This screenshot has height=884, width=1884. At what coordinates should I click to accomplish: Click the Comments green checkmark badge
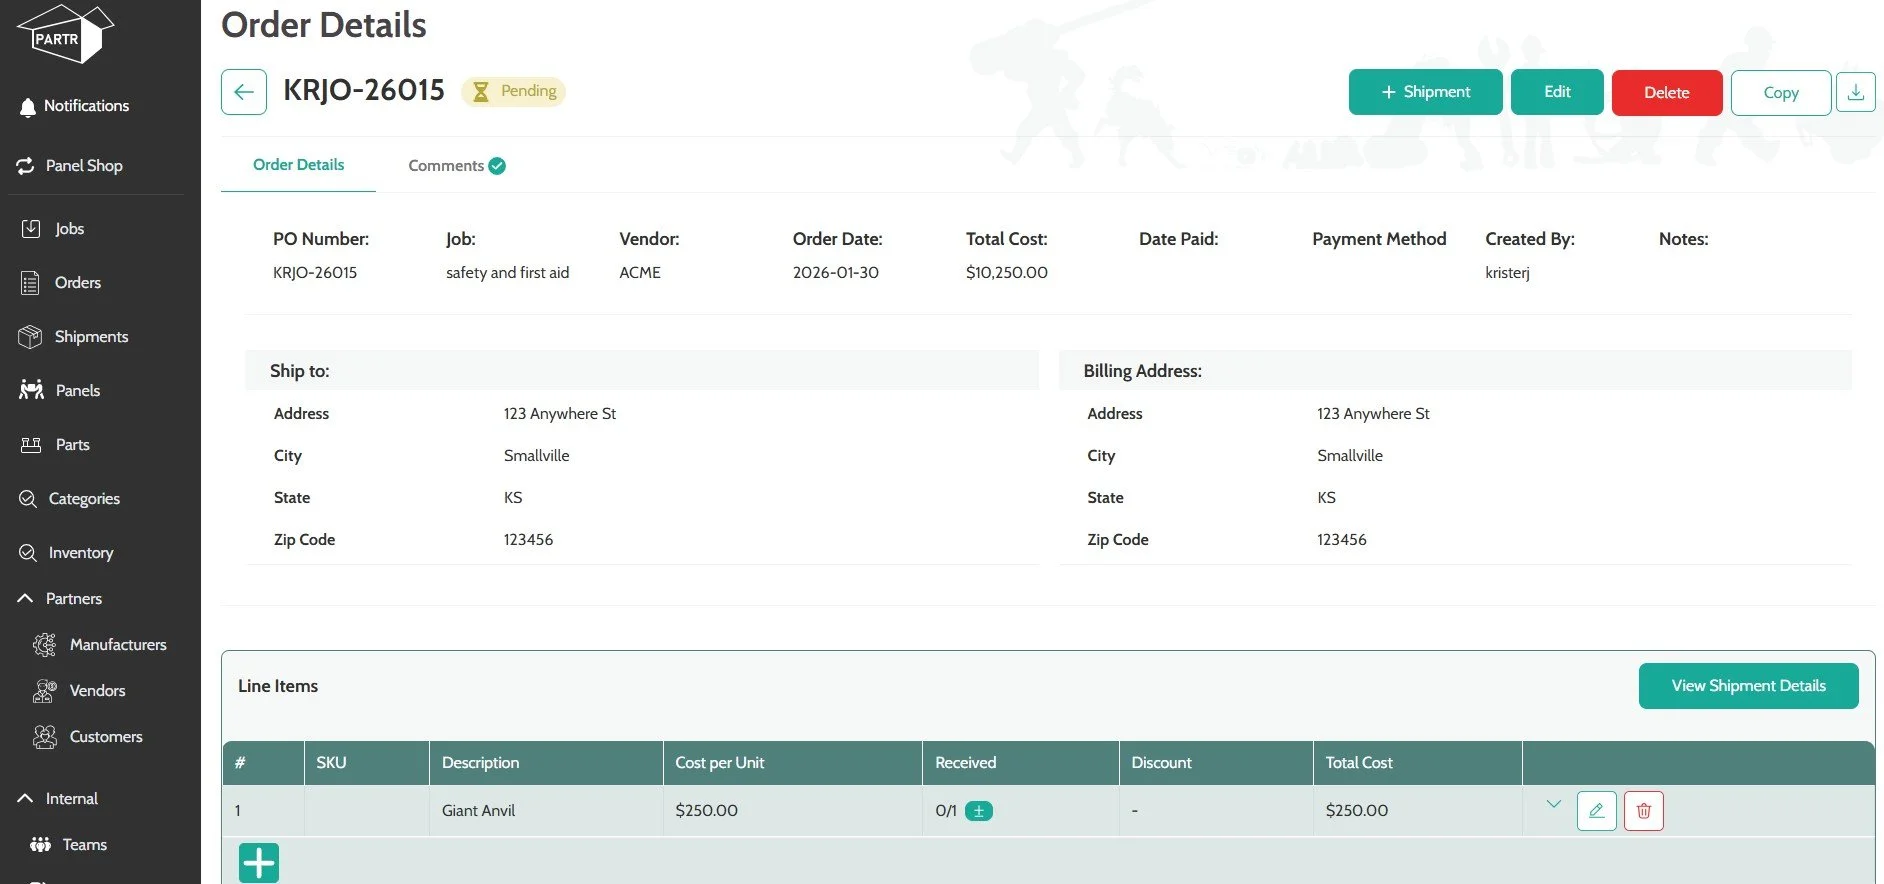(497, 166)
